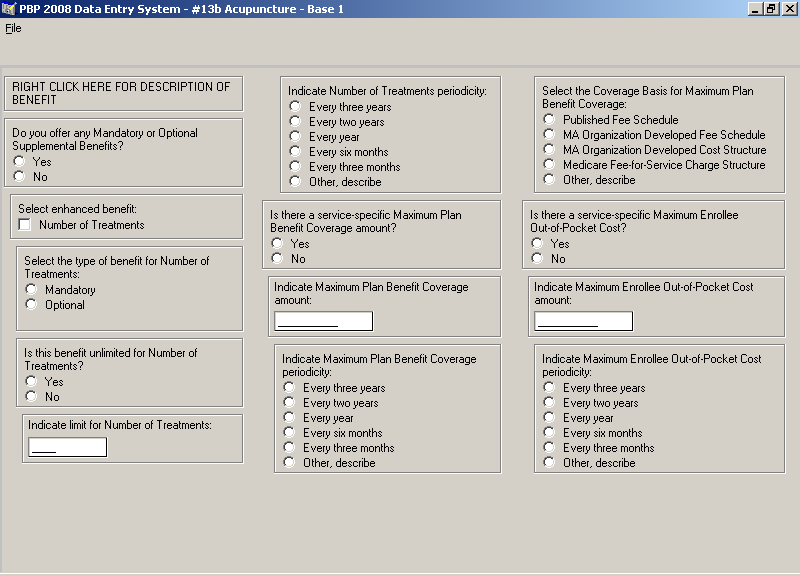Select Yes for Mandatory or Optional Supplemental Benefits
The width and height of the screenshot is (800, 576).
coord(19,161)
